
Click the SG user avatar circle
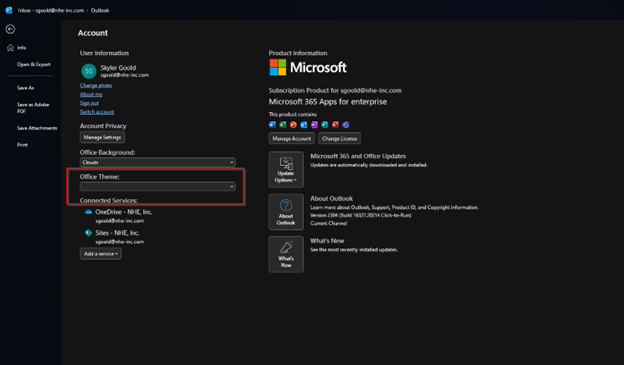pyautogui.click(x=89, y=71)
